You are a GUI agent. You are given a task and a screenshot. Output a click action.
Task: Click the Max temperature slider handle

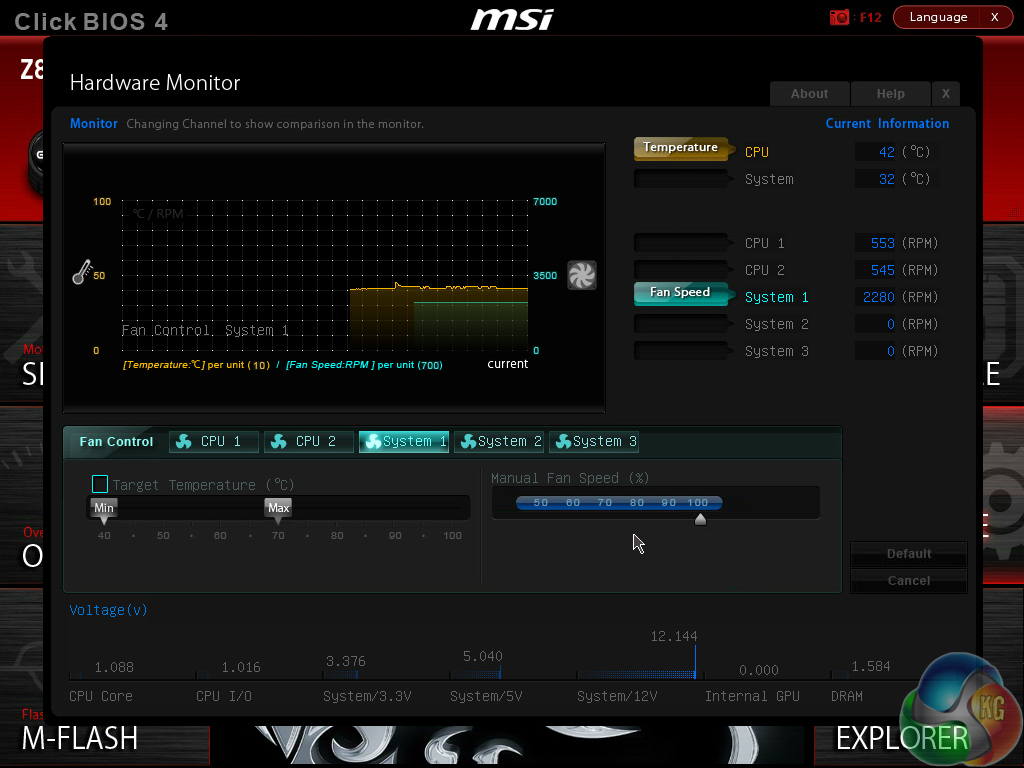[x=278, y=510]
